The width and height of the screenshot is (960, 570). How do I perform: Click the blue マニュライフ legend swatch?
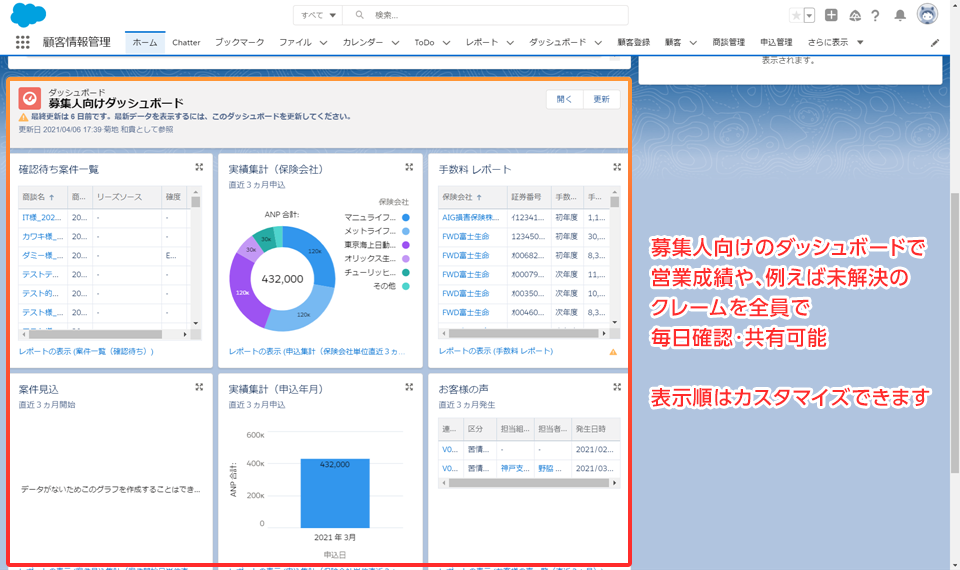coord(406,216)
